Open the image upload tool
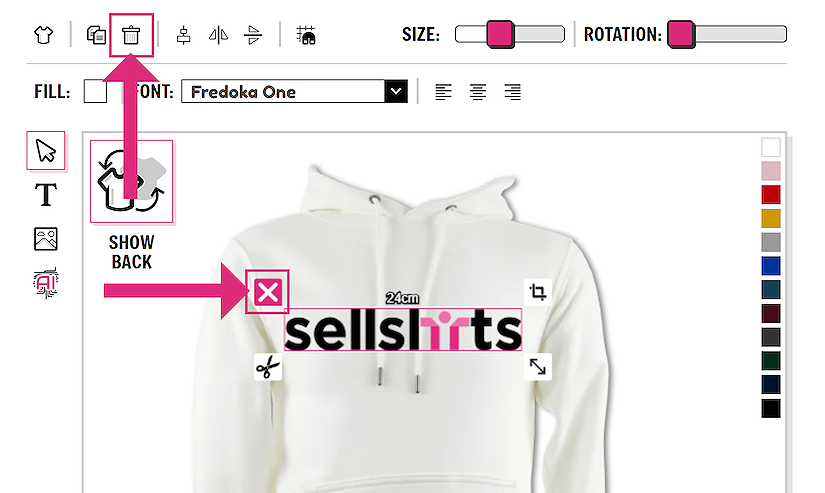 pos(46,239)
